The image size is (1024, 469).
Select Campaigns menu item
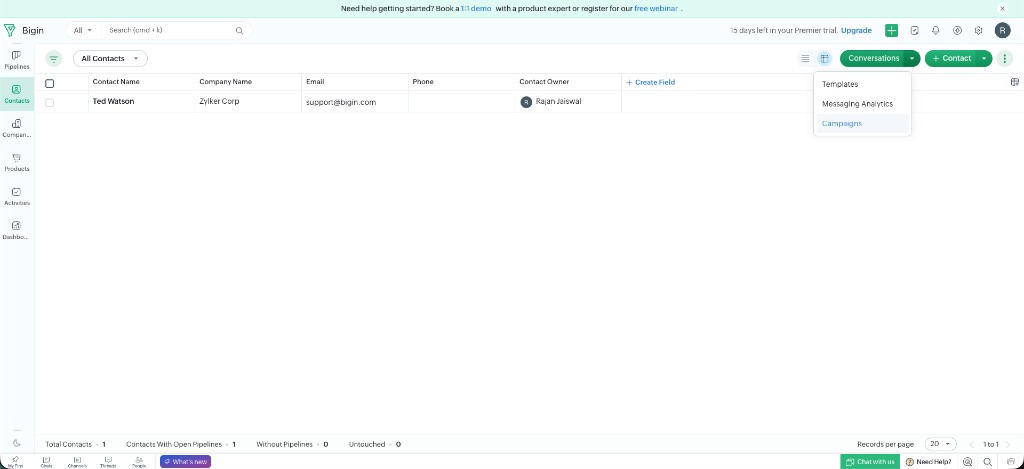(862, 123)
